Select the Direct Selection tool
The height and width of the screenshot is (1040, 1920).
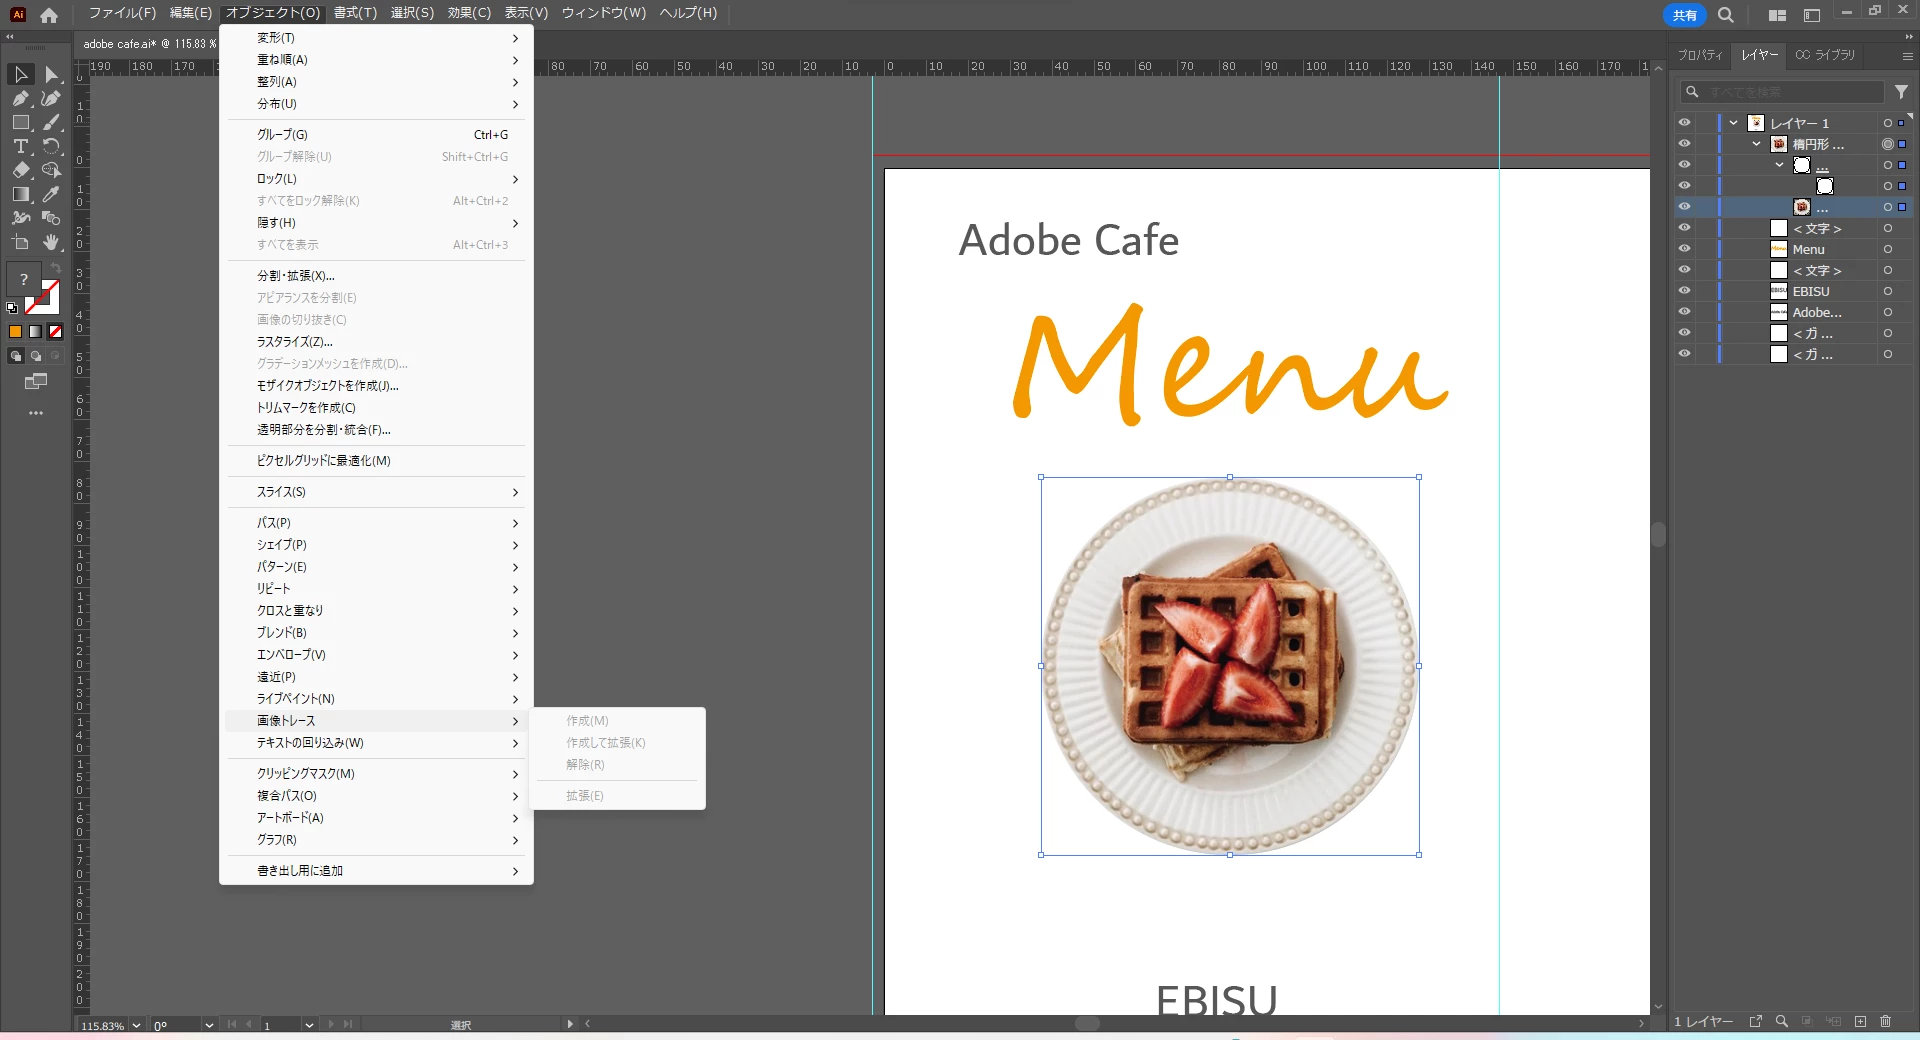[51, 75]
